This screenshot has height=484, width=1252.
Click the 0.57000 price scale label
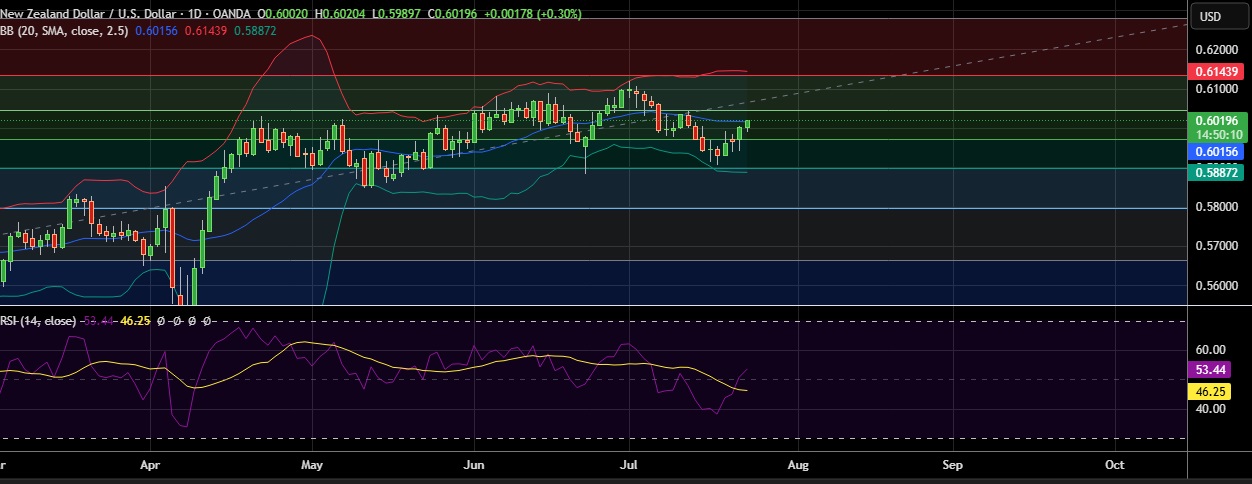(1217, 246)
